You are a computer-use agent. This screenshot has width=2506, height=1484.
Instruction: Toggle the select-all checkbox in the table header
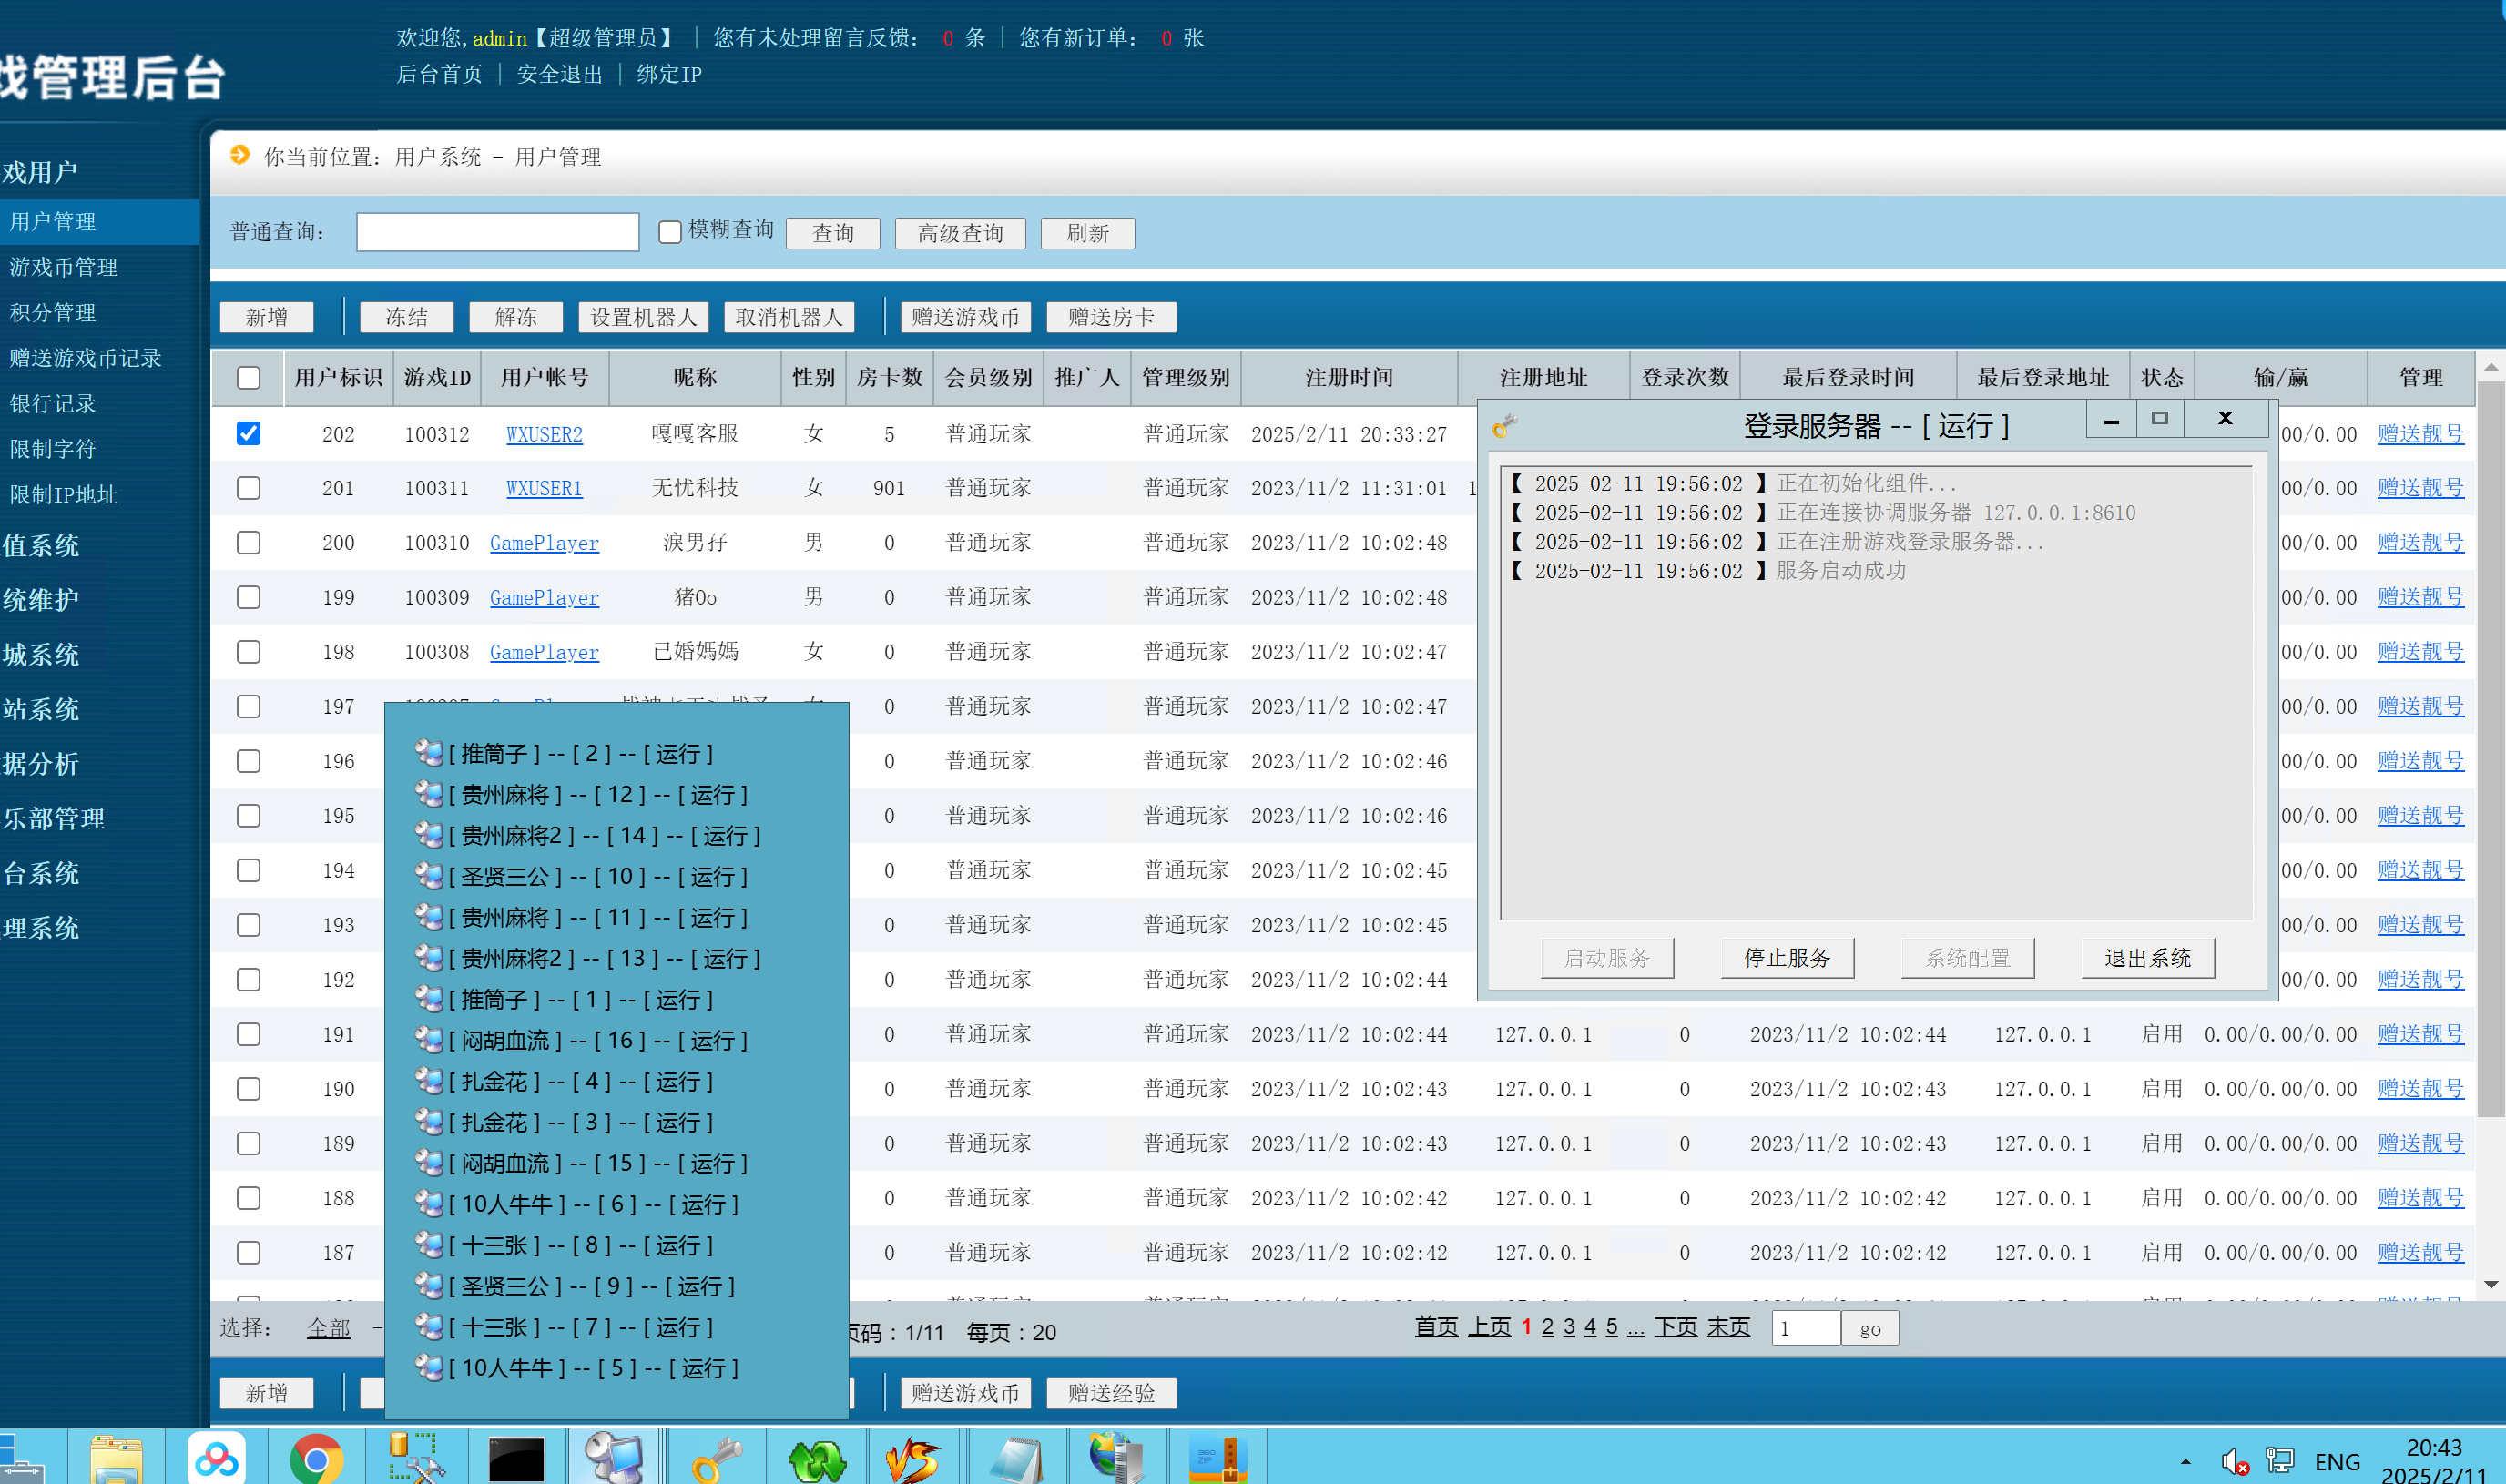248,377
